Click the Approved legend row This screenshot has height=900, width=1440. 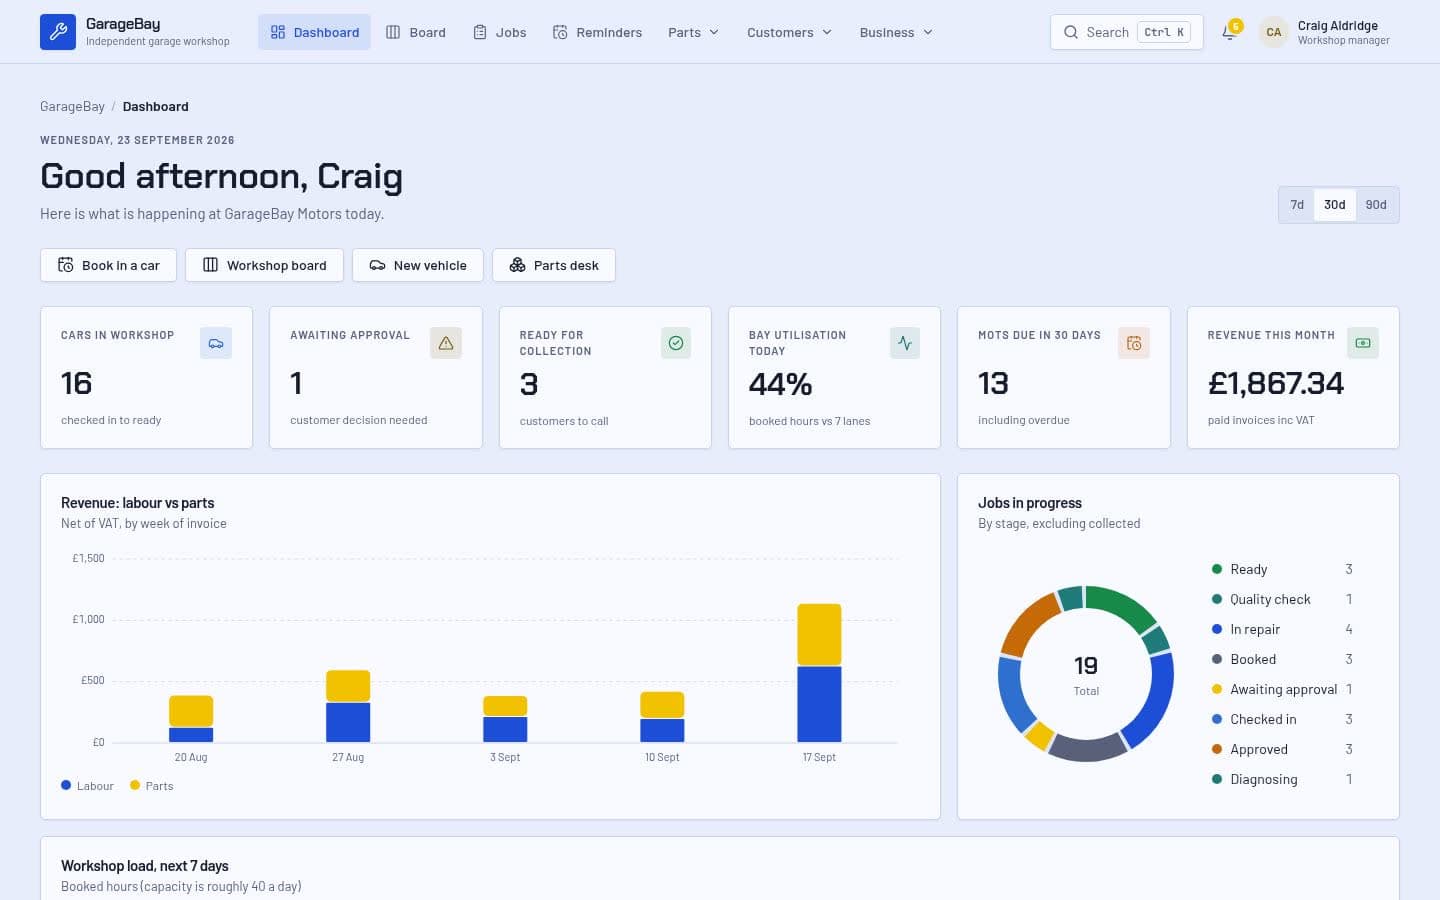pos(1282,749)
